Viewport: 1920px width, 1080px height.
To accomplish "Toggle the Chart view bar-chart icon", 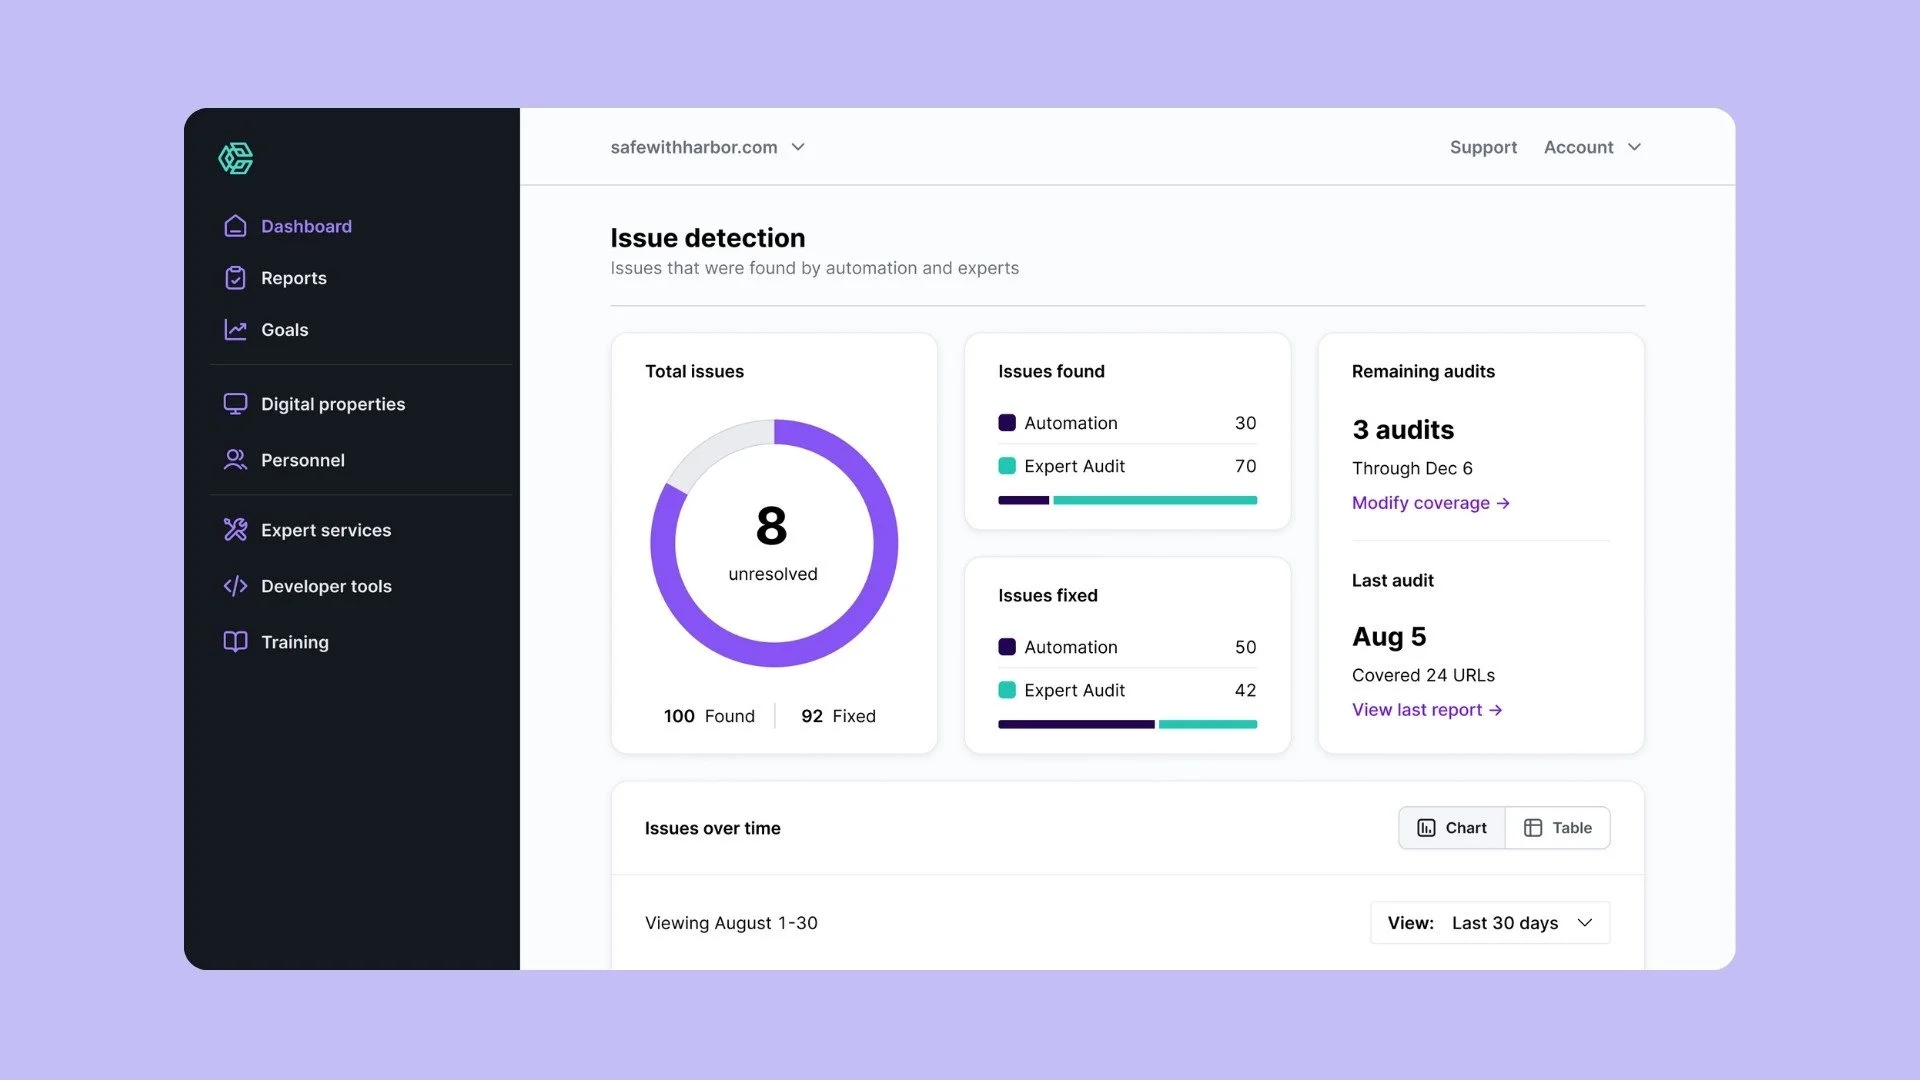I will click(1426, 827).
